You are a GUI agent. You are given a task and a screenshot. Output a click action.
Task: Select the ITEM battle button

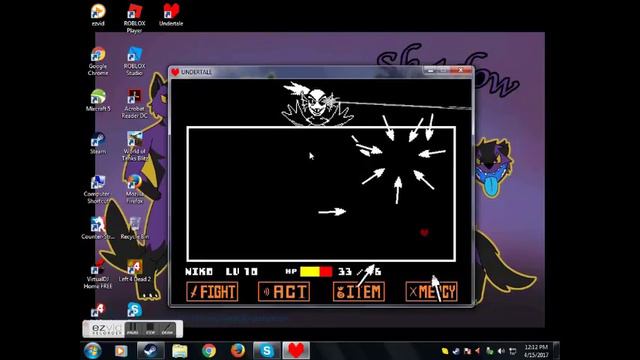[359, 292]
